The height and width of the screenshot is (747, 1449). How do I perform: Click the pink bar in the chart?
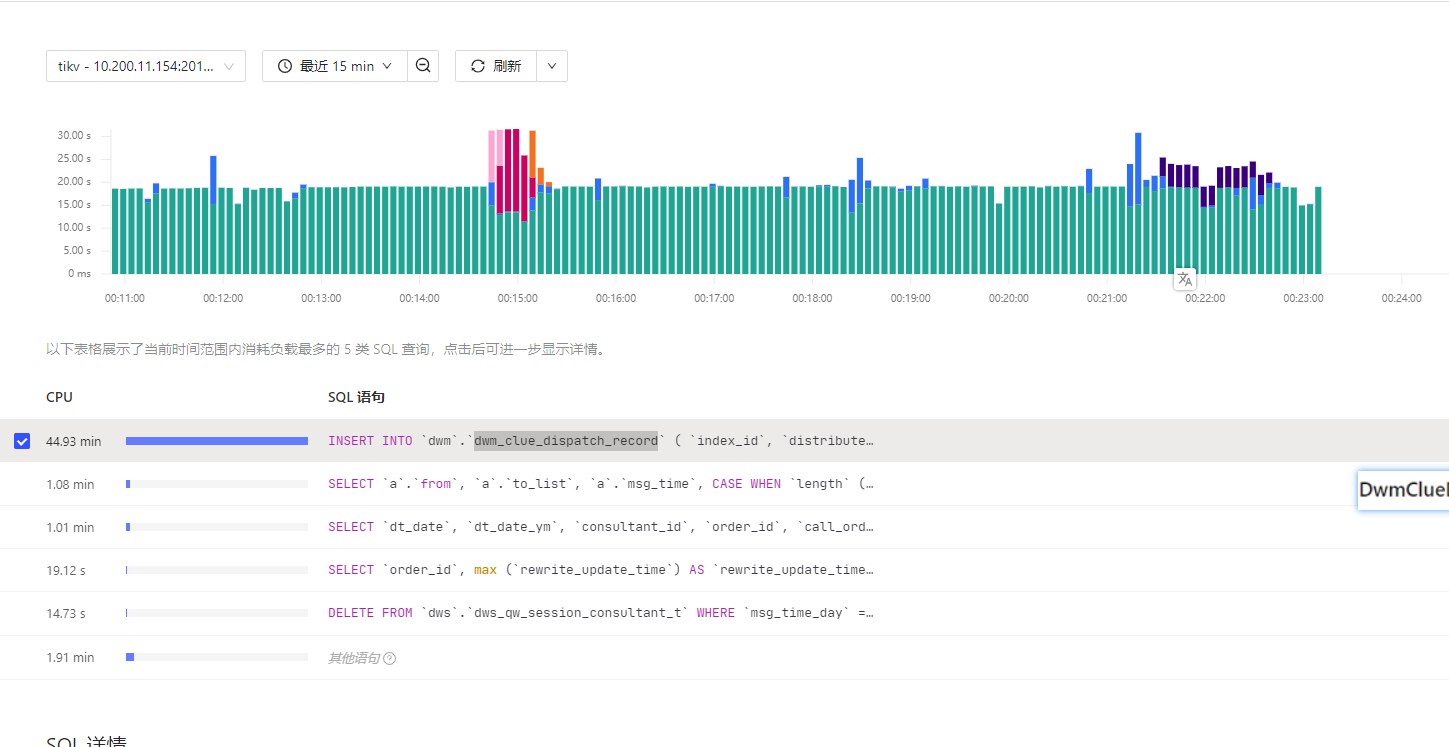tap(492, 155)
